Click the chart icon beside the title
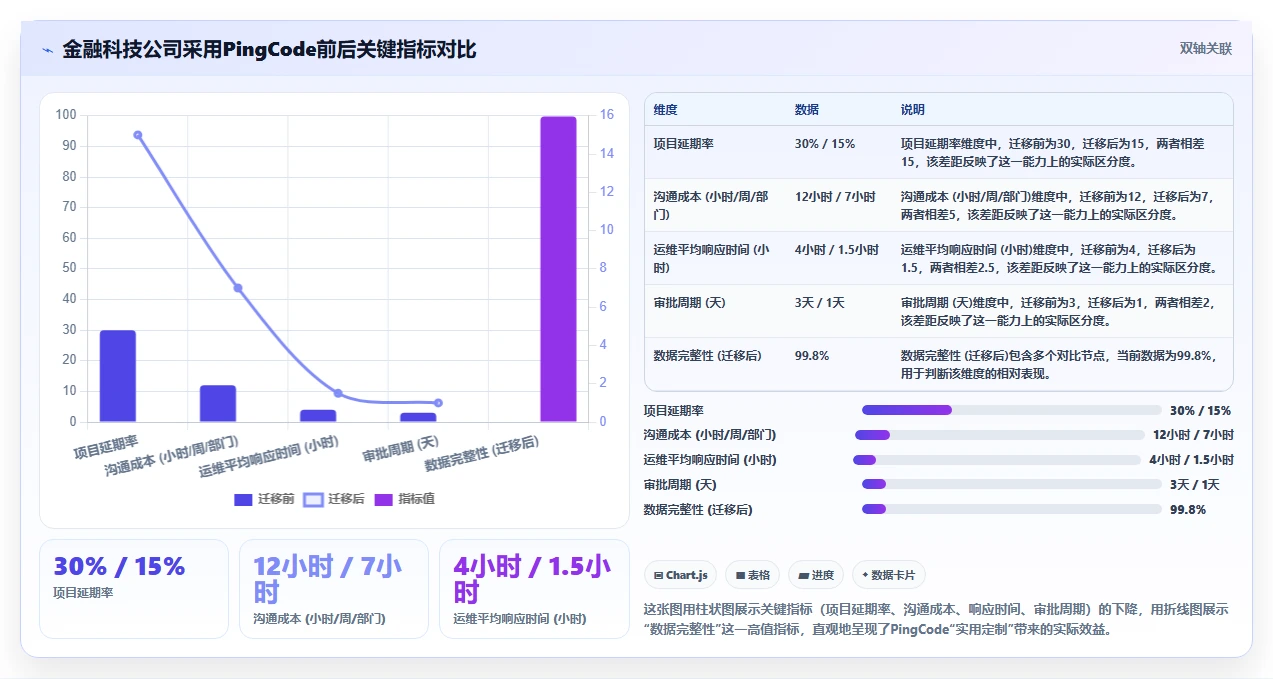This screenshot has height=679, width=1273. tap(47, 49)
